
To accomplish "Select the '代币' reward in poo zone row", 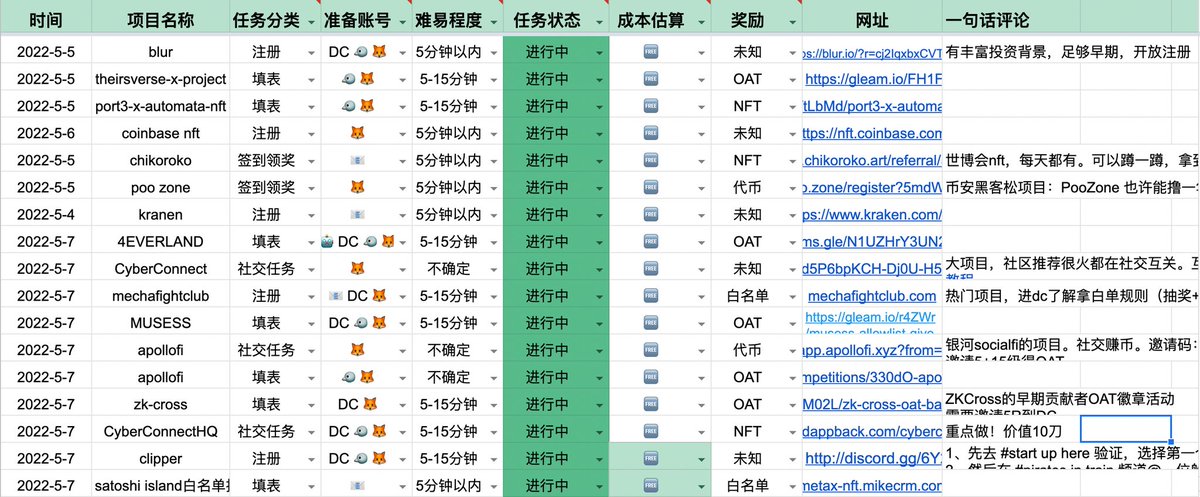I will click(747, 187).
